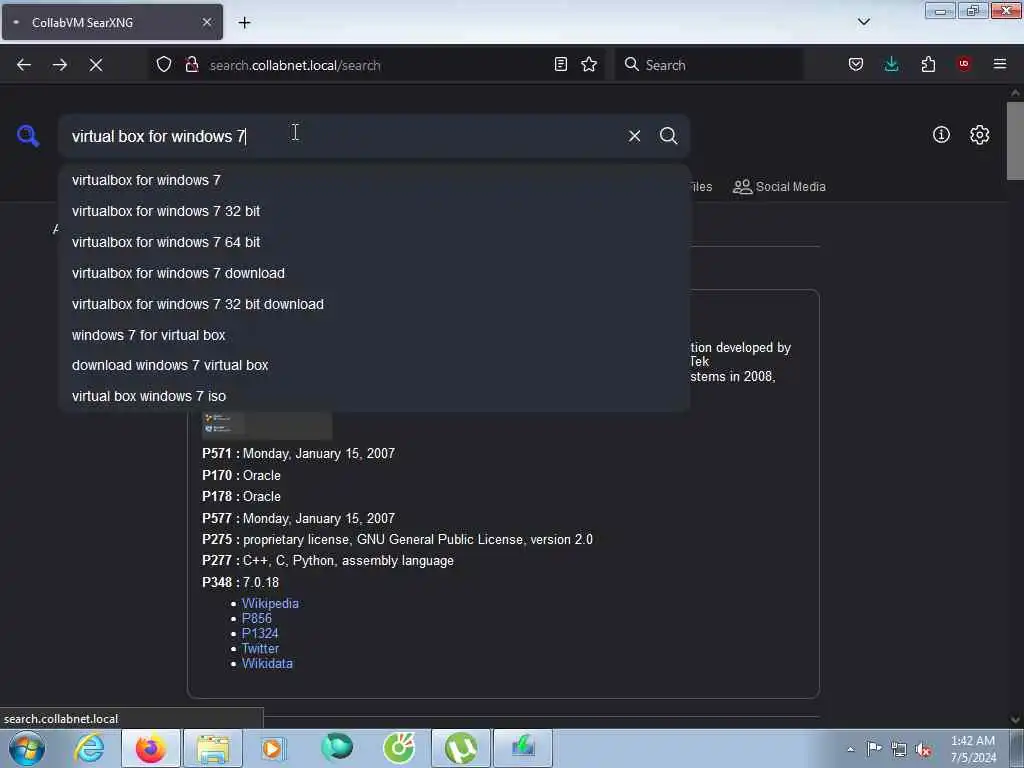
Task: Expand the list all tabs chevron
Action: click(863, 22)
